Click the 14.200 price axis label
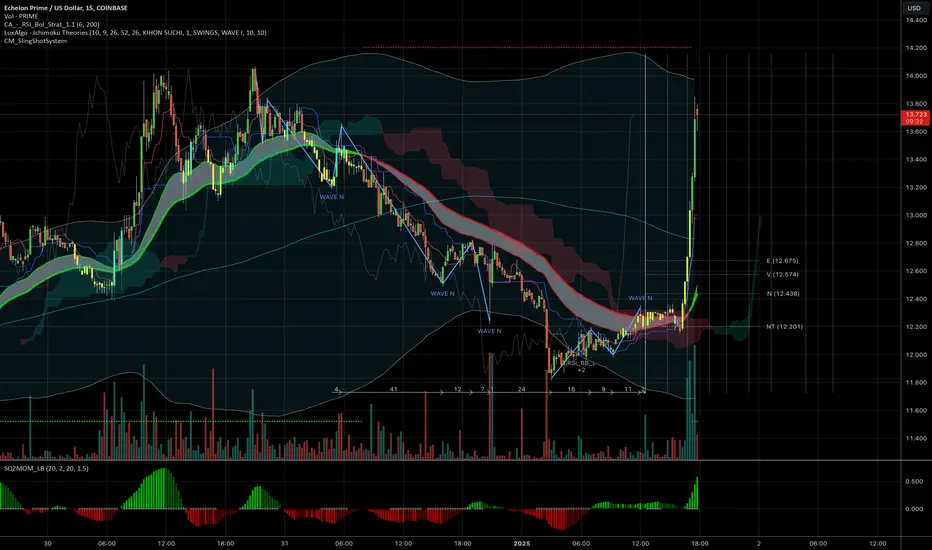The image size is (932, 550). pyautogui.click(x=916, y=48)
